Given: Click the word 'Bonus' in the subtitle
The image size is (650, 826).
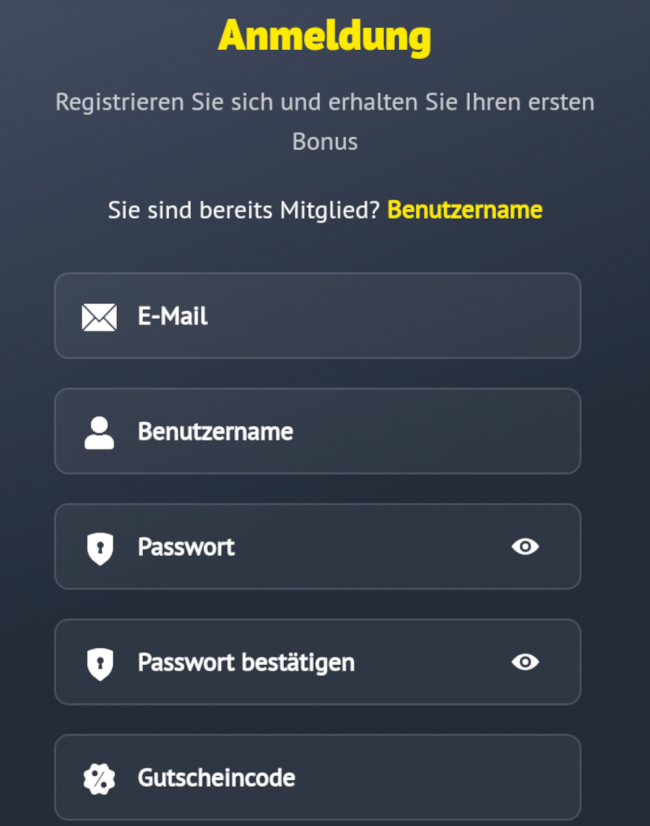Looking at the screenshot, I should 324,141.
